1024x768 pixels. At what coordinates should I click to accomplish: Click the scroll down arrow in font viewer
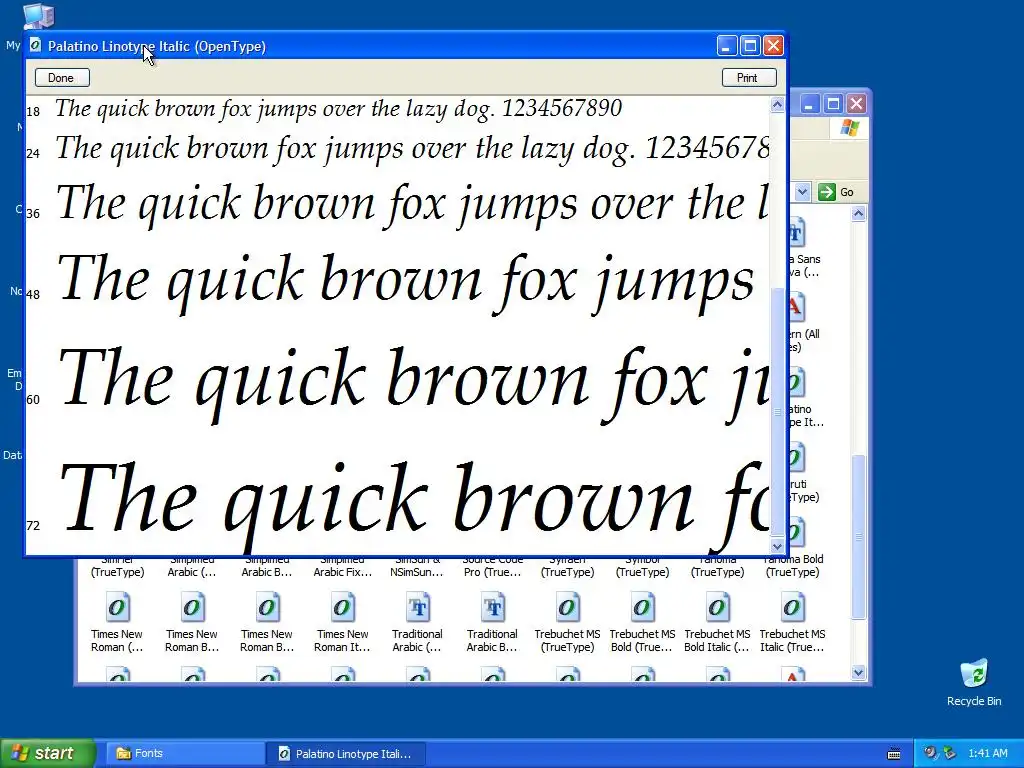777,546
